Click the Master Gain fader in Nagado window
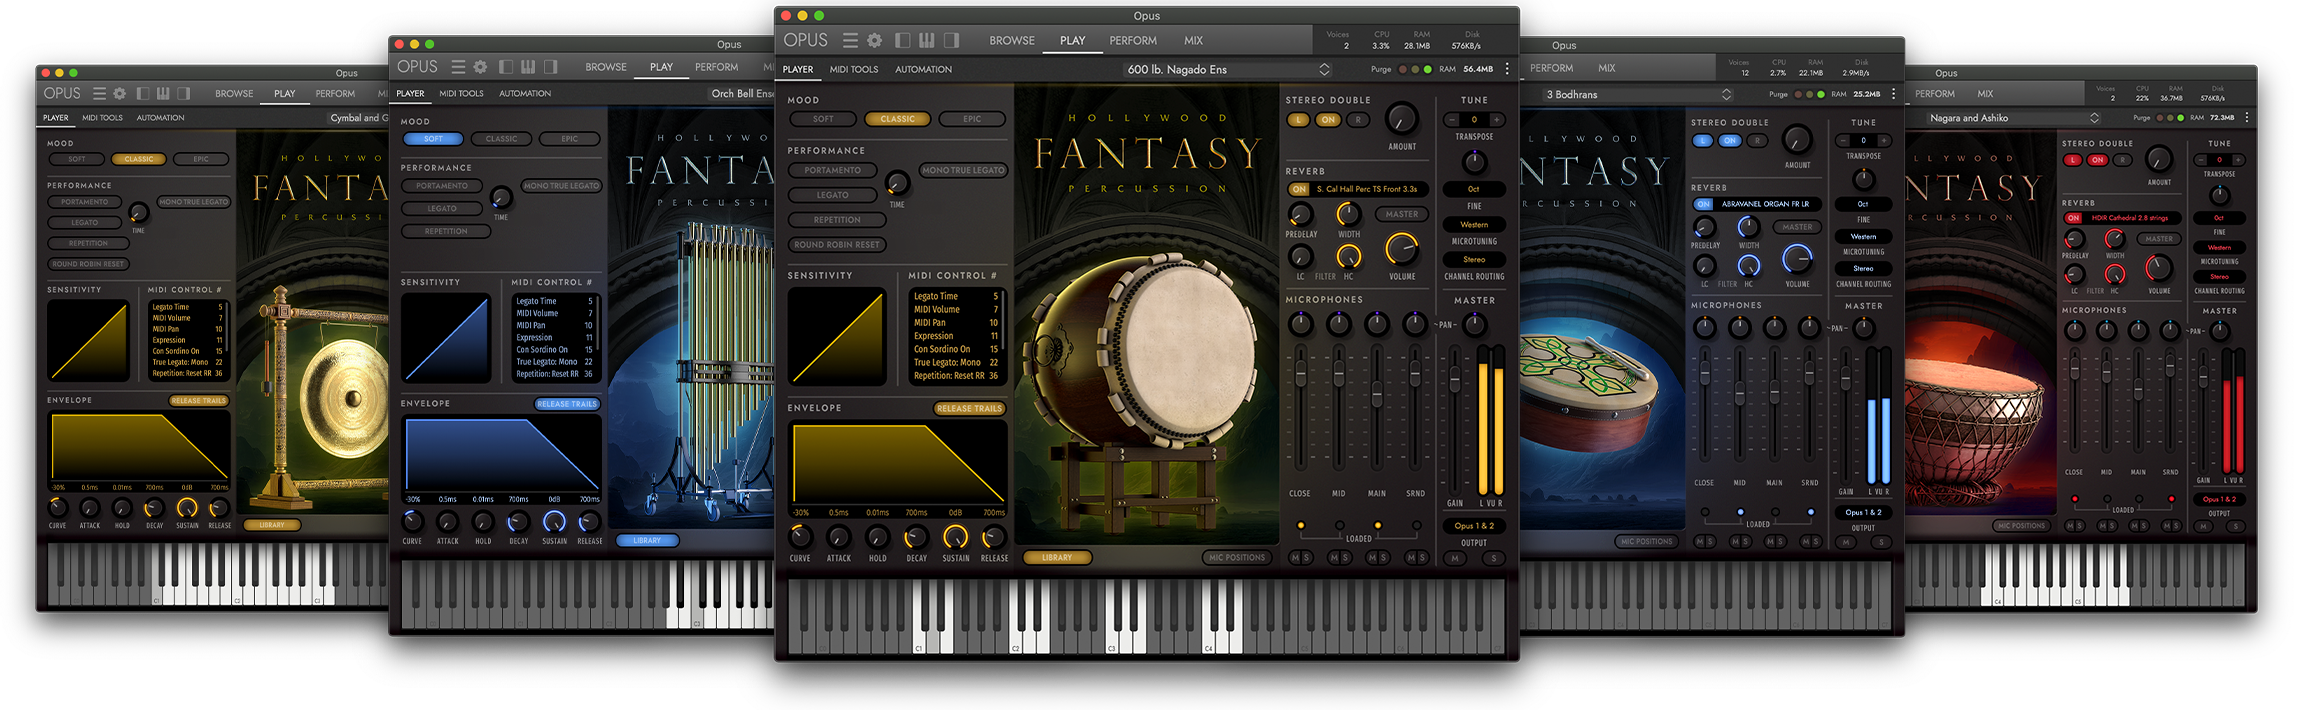Image resolution: width=2307 pixels, height=710 pixels. [1455, 378]
